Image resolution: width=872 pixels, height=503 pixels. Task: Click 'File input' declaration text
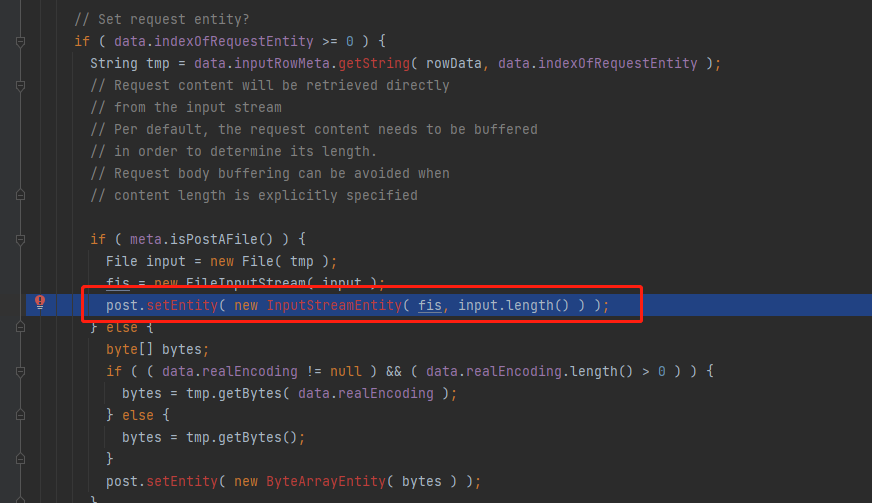click(x=146, y=262)
